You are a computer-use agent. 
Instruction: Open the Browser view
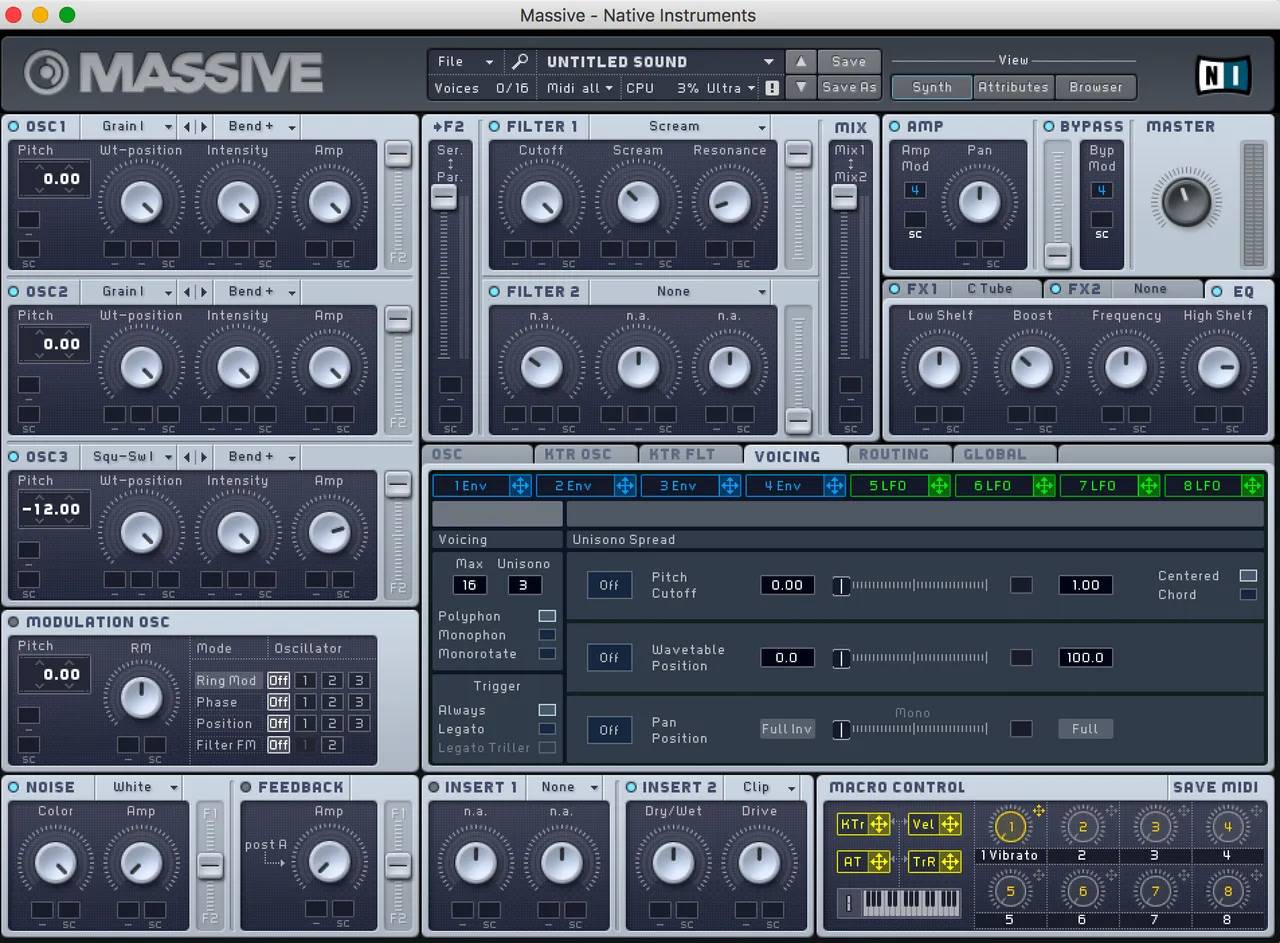(x=1096, y=87)
